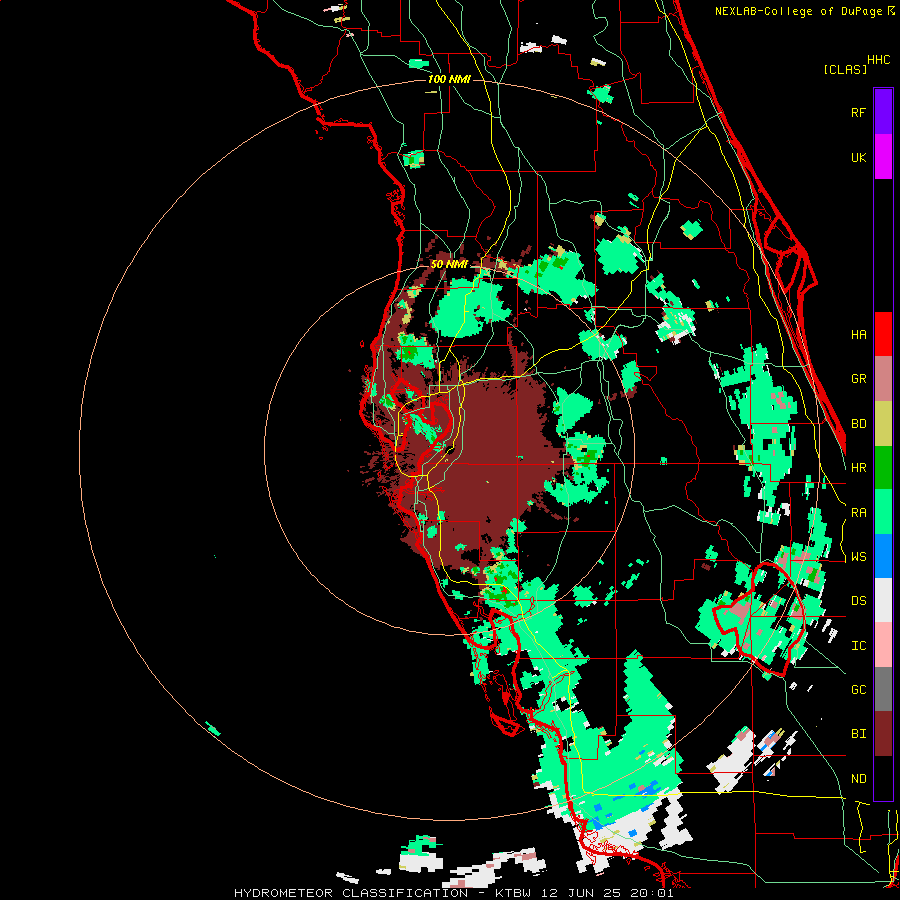Click the ND legend label
This screenshot has height=900, width=900.
point(858,779)
